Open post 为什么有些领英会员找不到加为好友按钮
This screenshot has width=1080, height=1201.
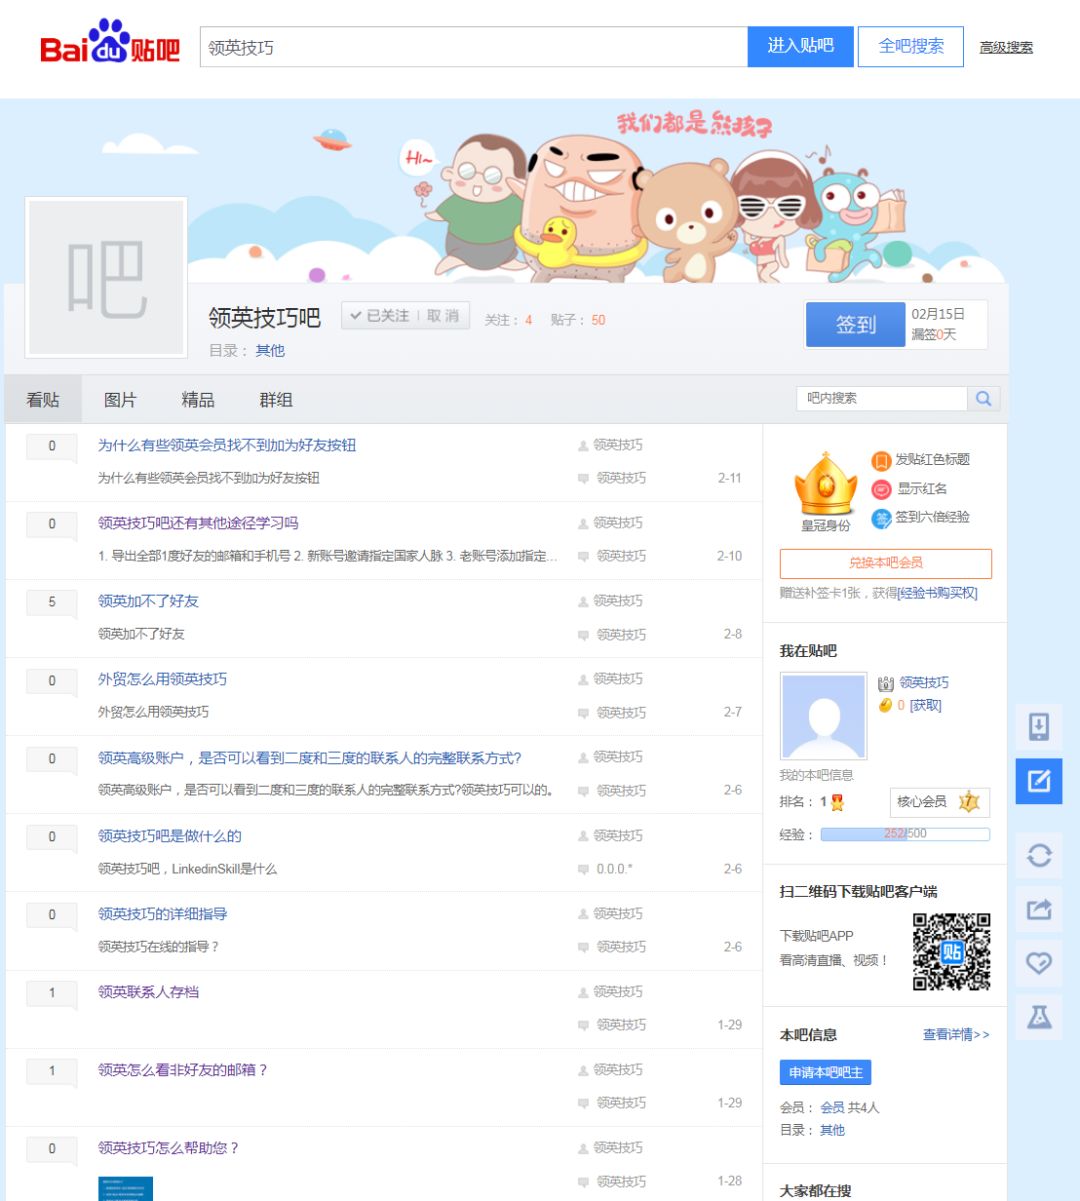[x=227, y=445]
